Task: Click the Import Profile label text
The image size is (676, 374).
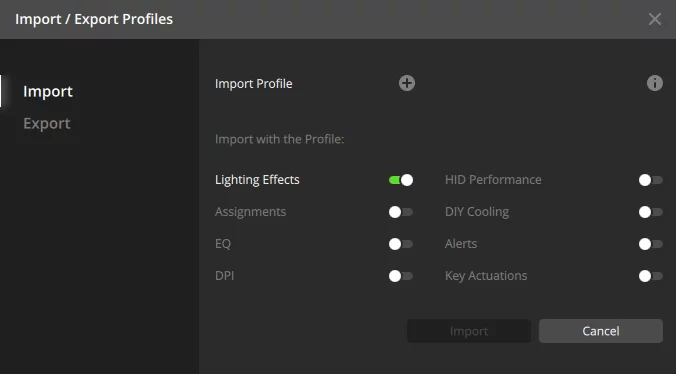Action: coord(254,84)
